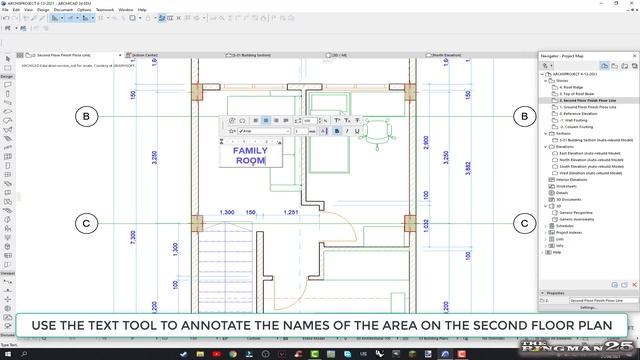Toggle right text alignment
The image size is (640, 360).
(x=276, y=120)
